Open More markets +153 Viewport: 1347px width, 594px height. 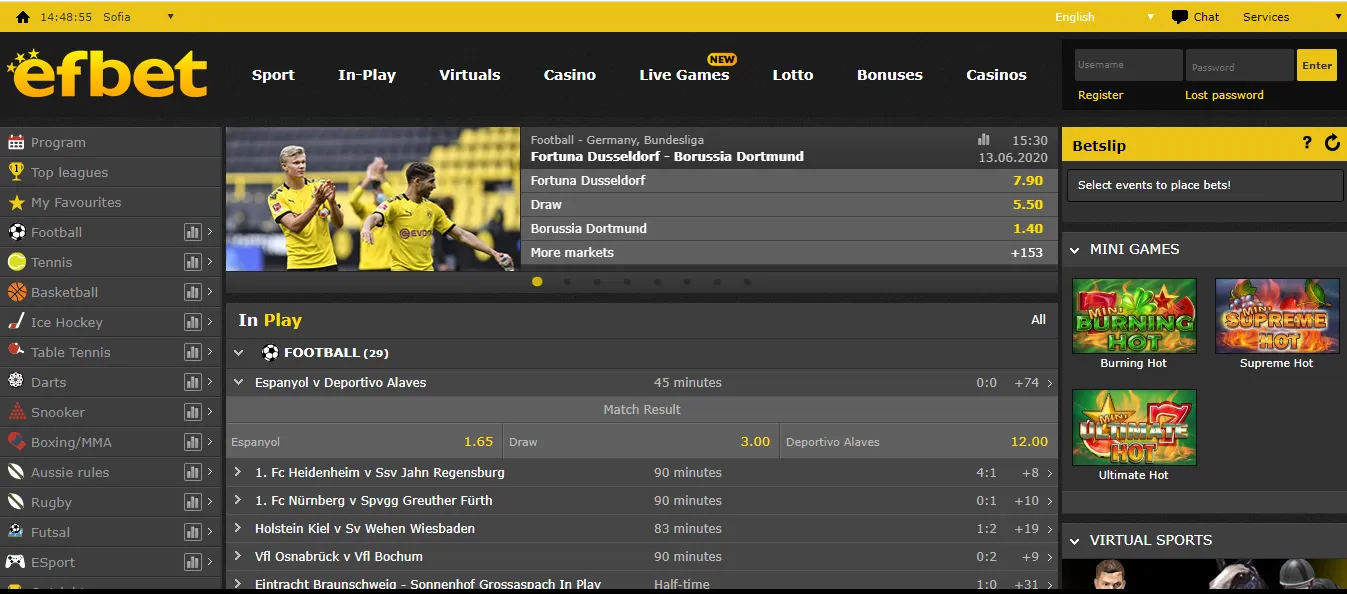click(789, 252)
